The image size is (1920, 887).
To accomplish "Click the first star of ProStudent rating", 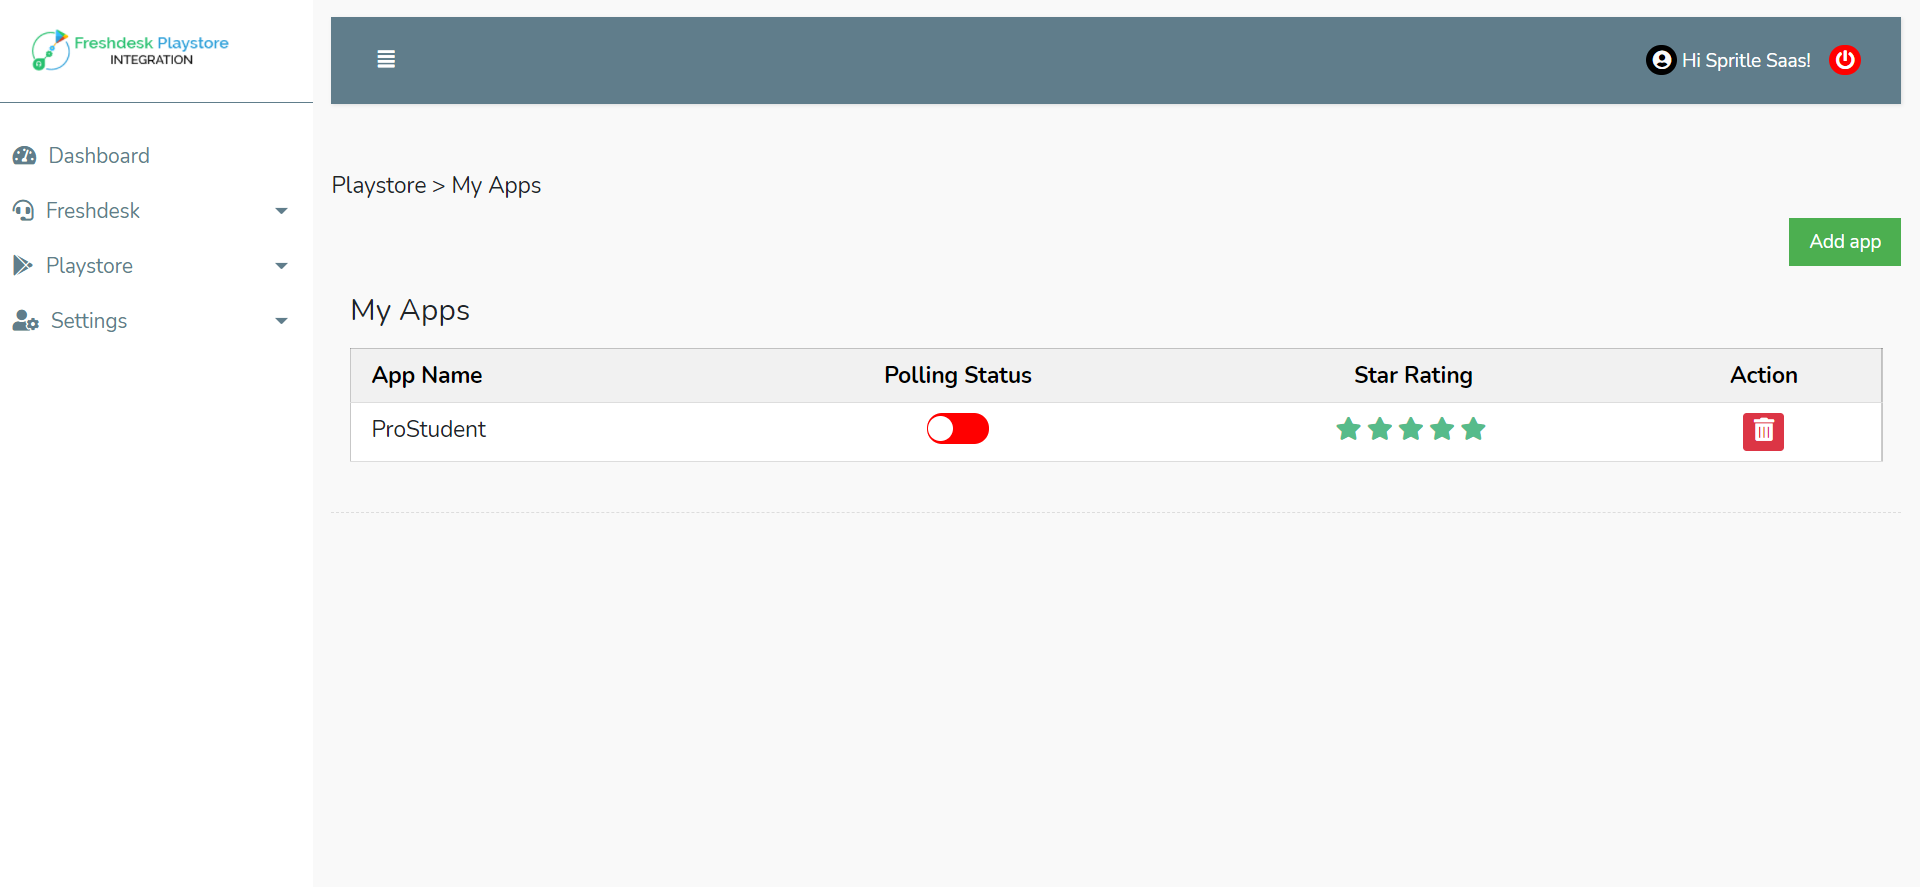I will point(1349,429).
